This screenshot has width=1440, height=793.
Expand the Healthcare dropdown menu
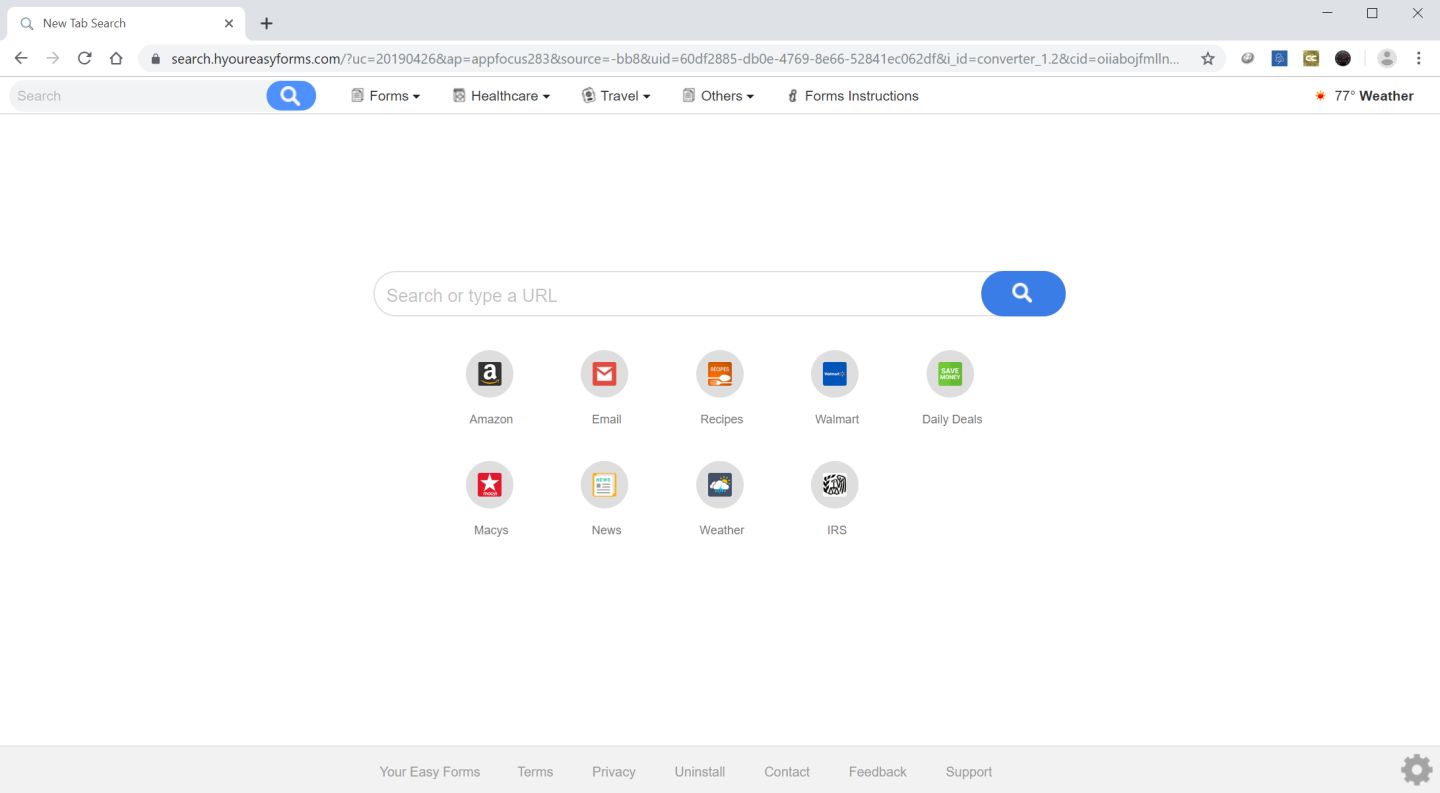[x=501, y=96]
